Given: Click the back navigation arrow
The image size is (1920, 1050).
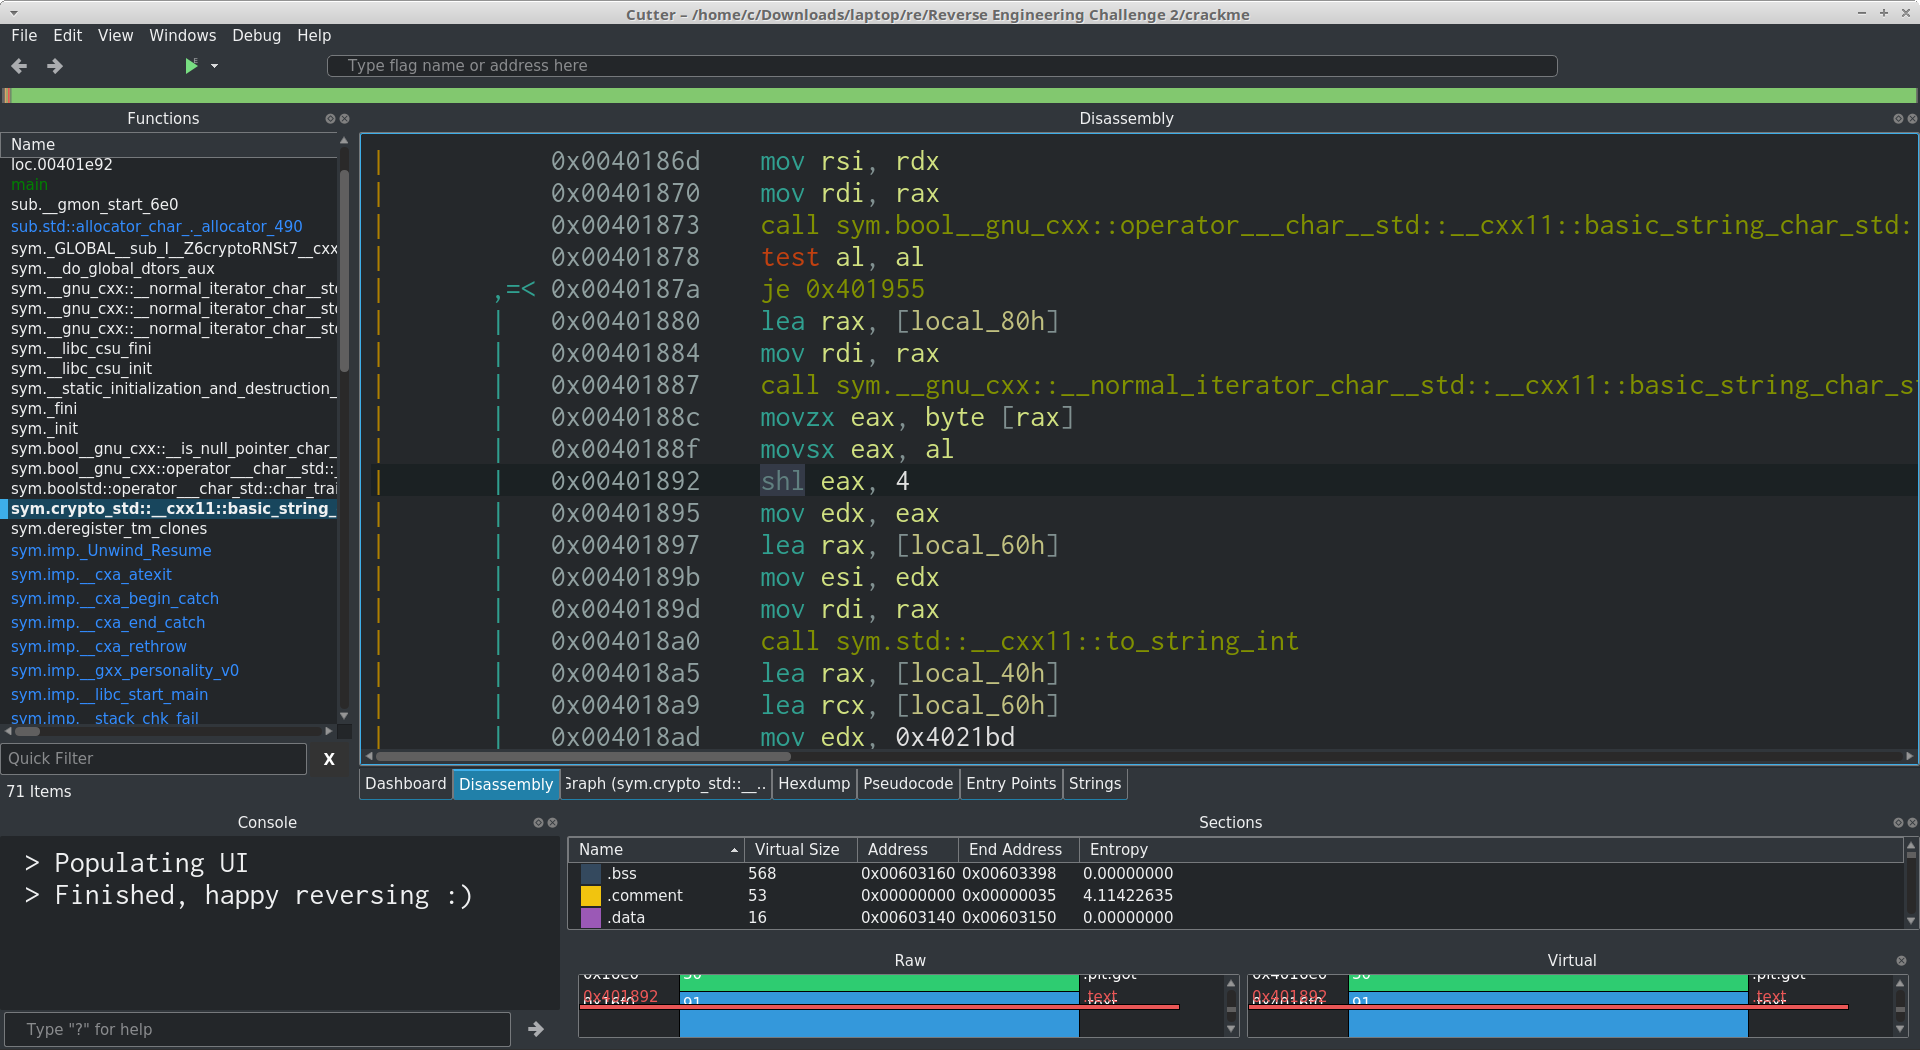Looking at the screenshot, I should (19, 66).
